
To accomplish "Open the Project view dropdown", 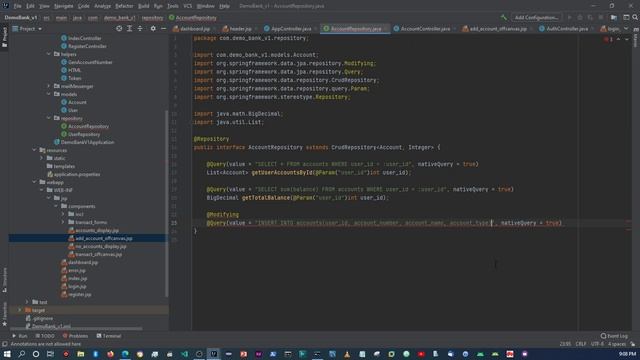I will [27, 29].
